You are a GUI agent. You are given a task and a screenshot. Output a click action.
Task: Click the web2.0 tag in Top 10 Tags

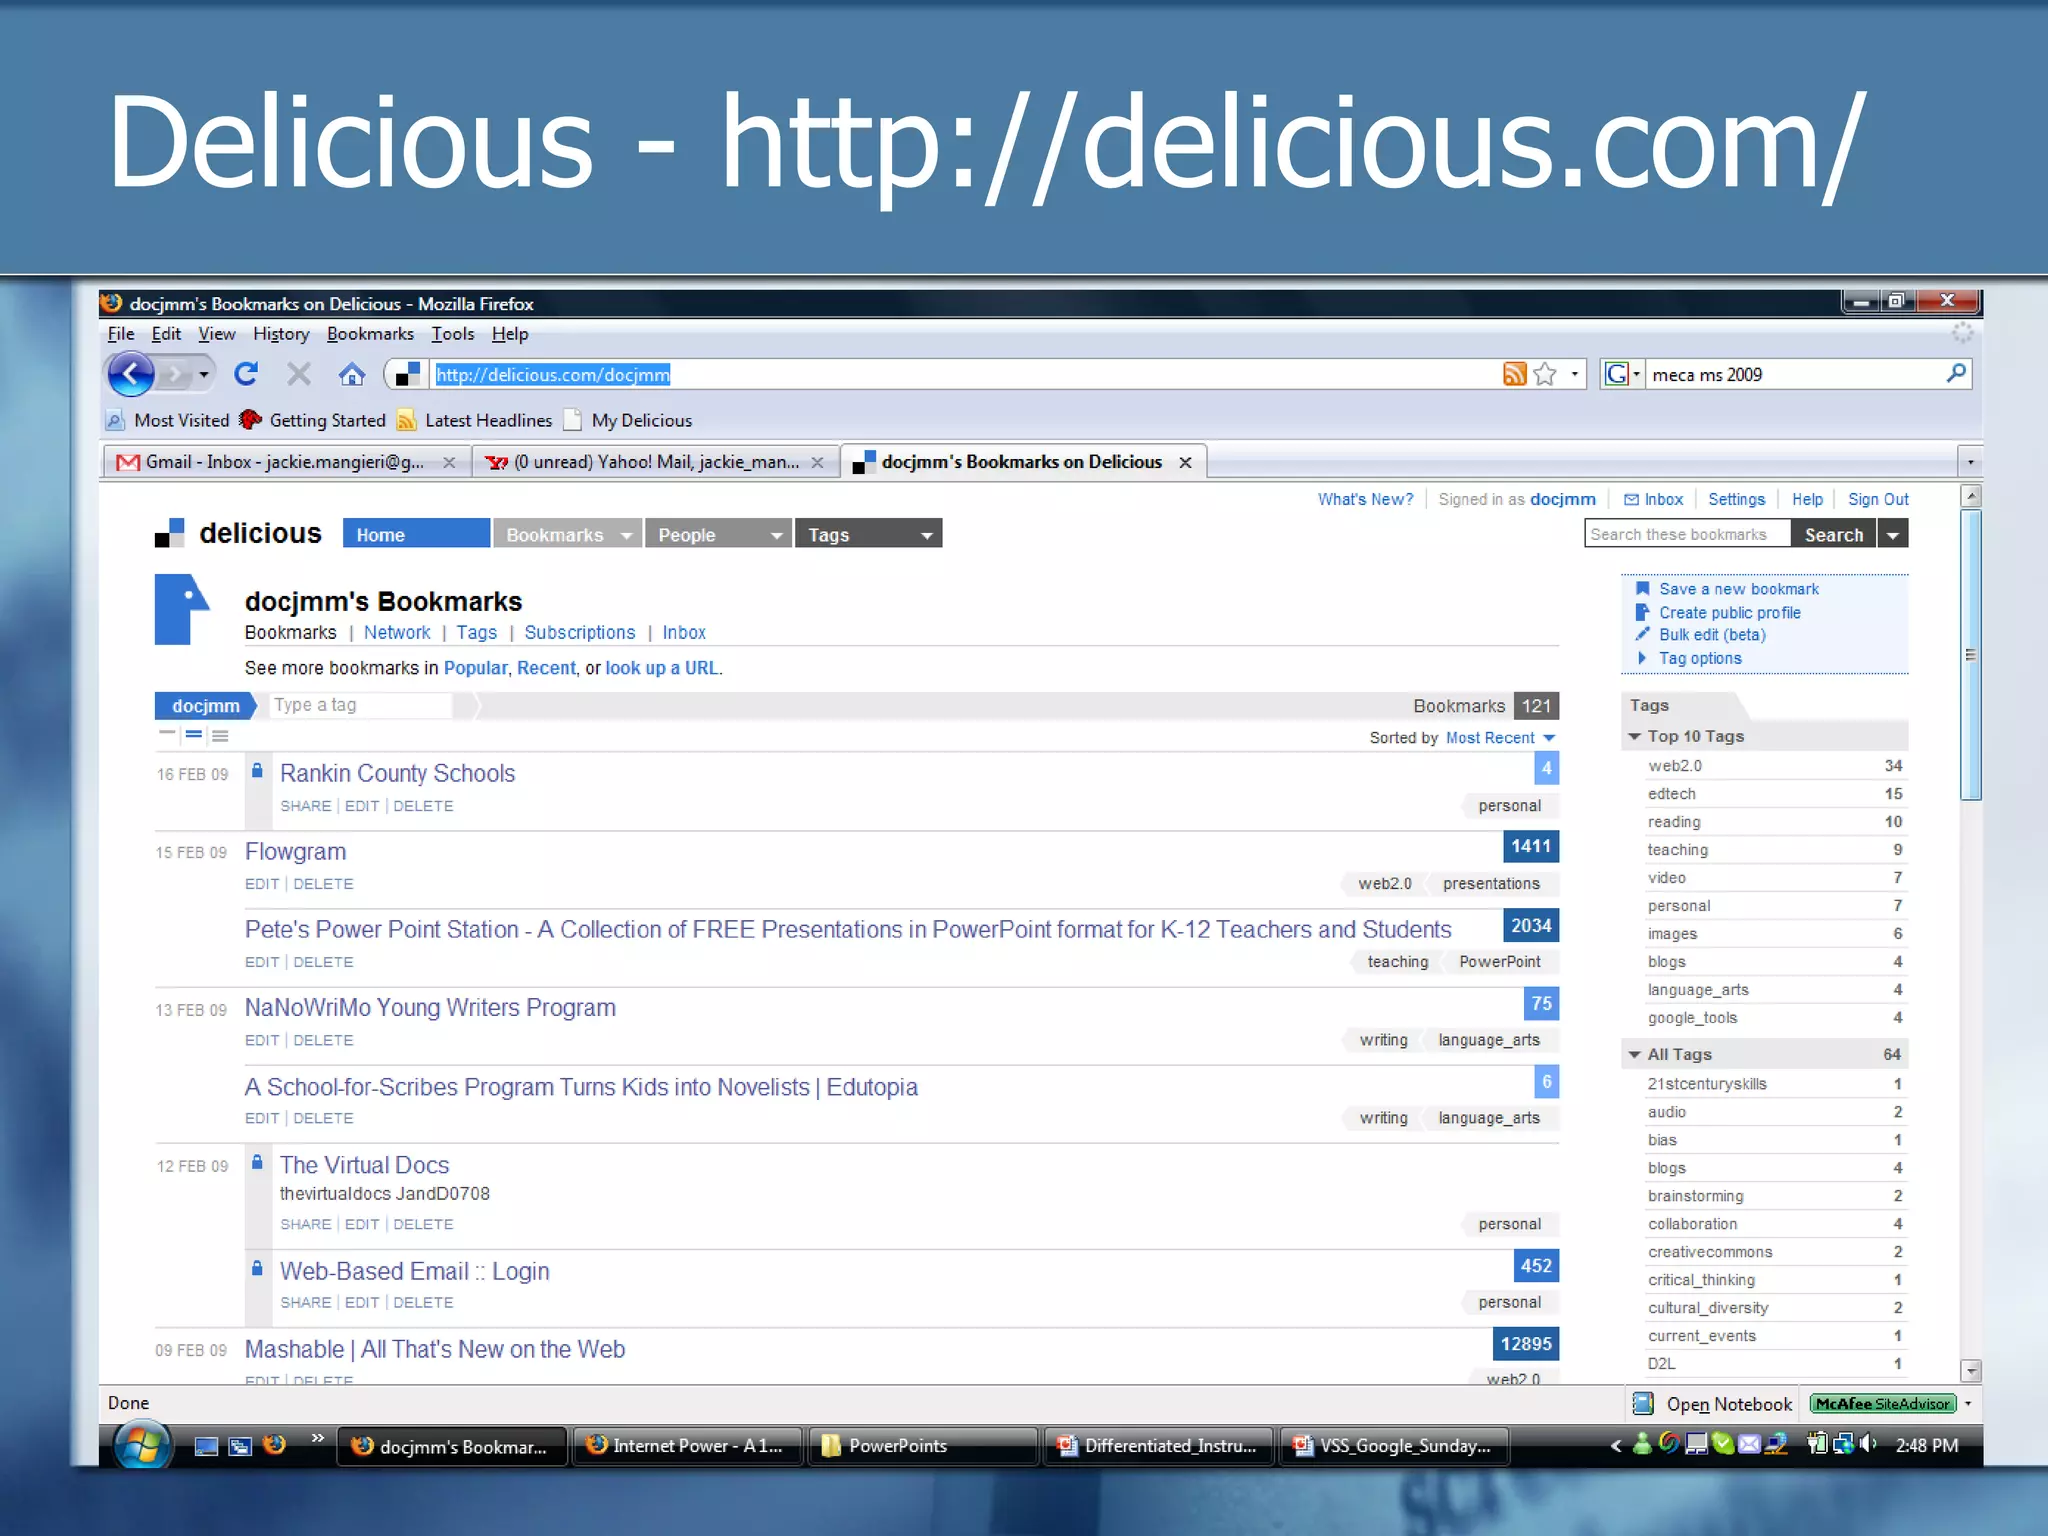pyautogui.click(x=1675, y=765)
